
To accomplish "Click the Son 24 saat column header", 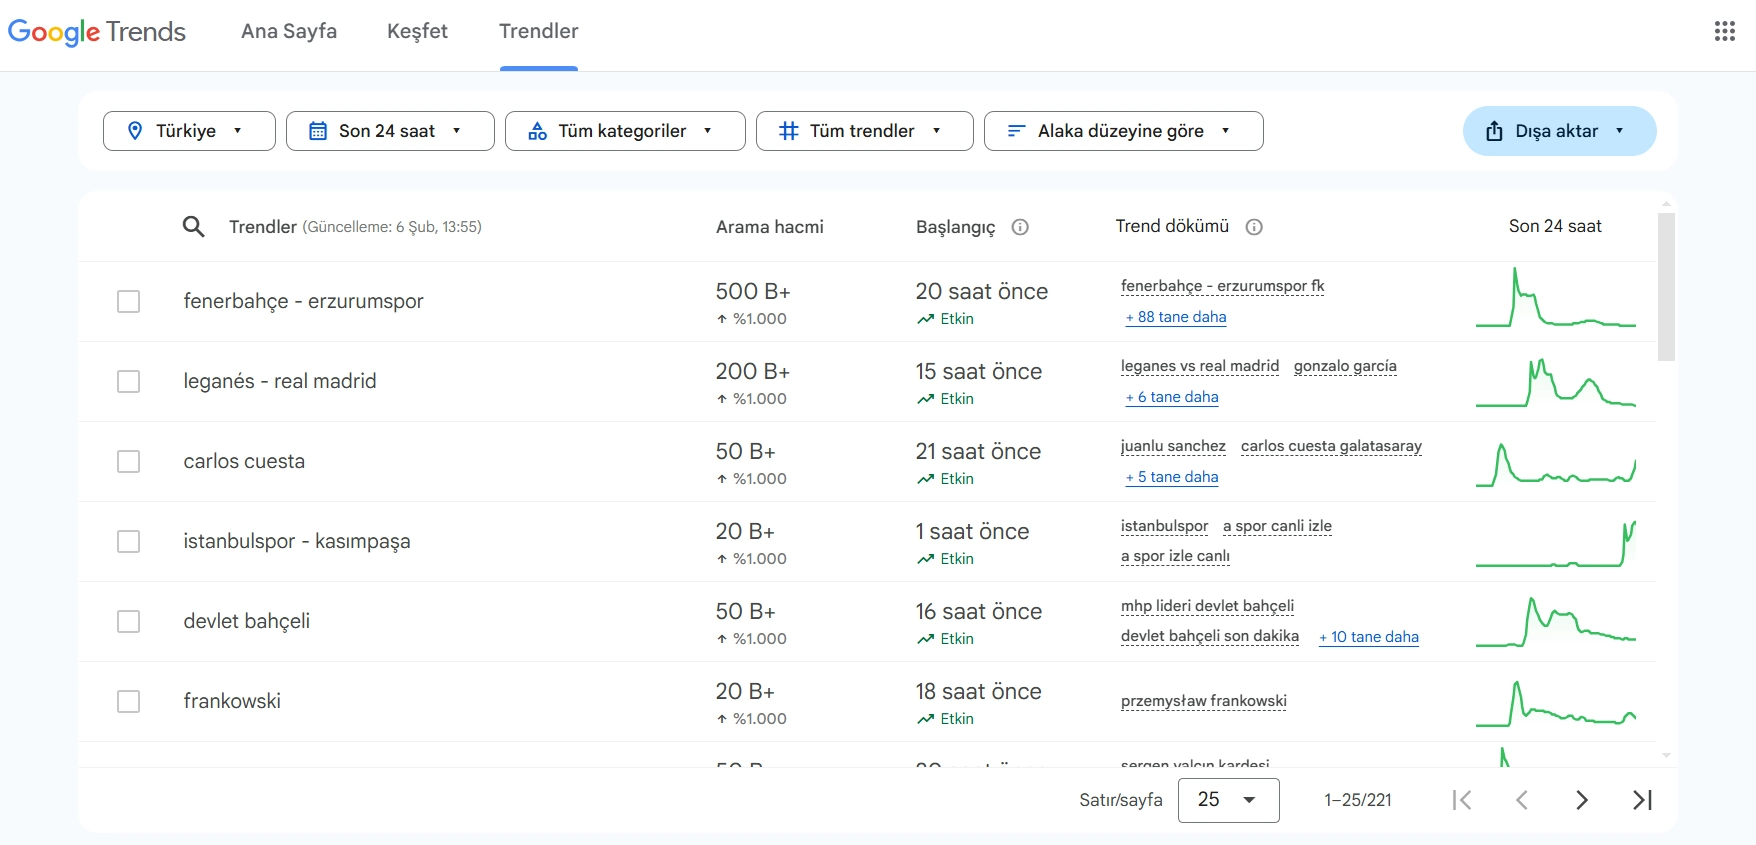I will point(1555,227).
